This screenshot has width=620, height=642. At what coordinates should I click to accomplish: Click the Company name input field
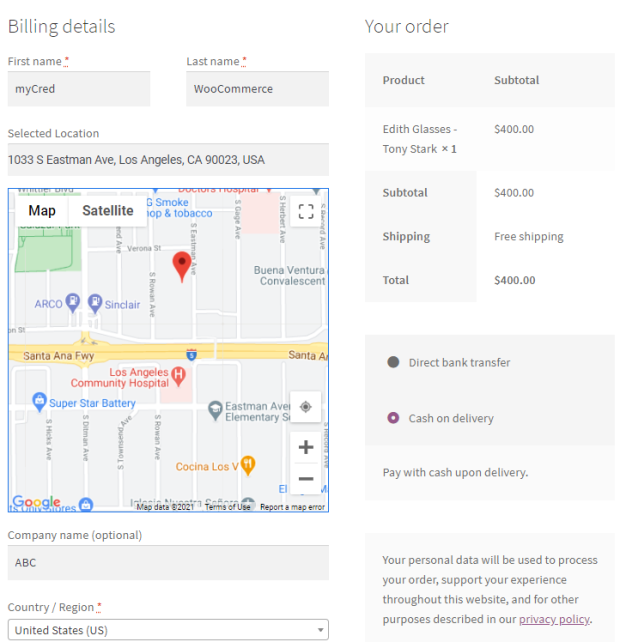coord(168,563)
